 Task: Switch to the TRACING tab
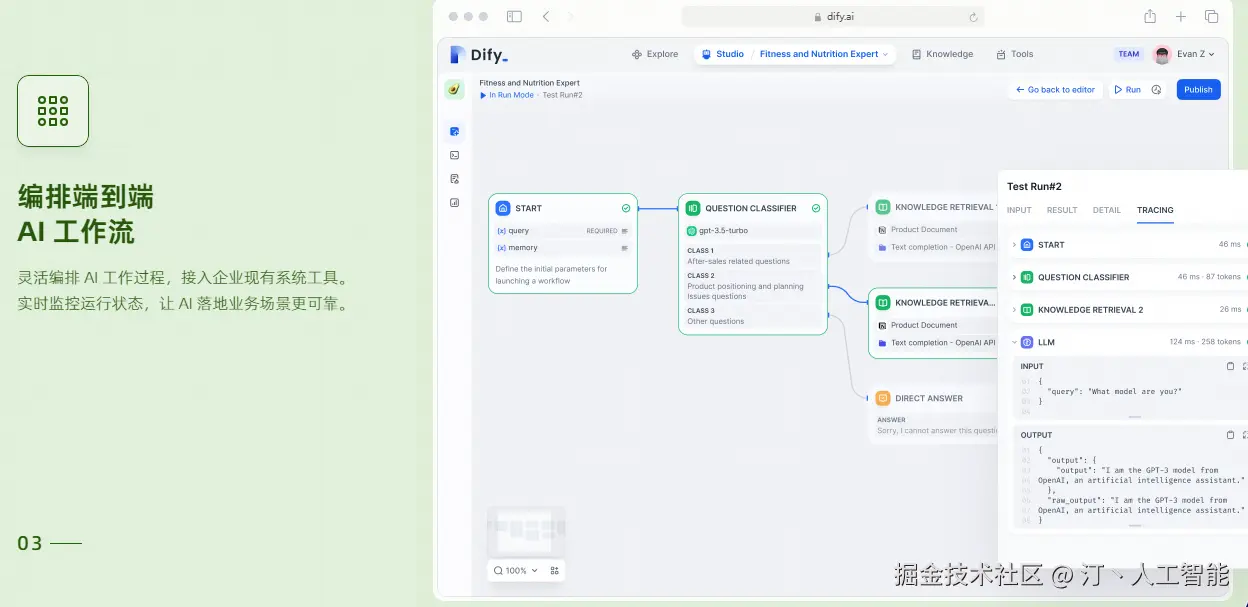1155,211
